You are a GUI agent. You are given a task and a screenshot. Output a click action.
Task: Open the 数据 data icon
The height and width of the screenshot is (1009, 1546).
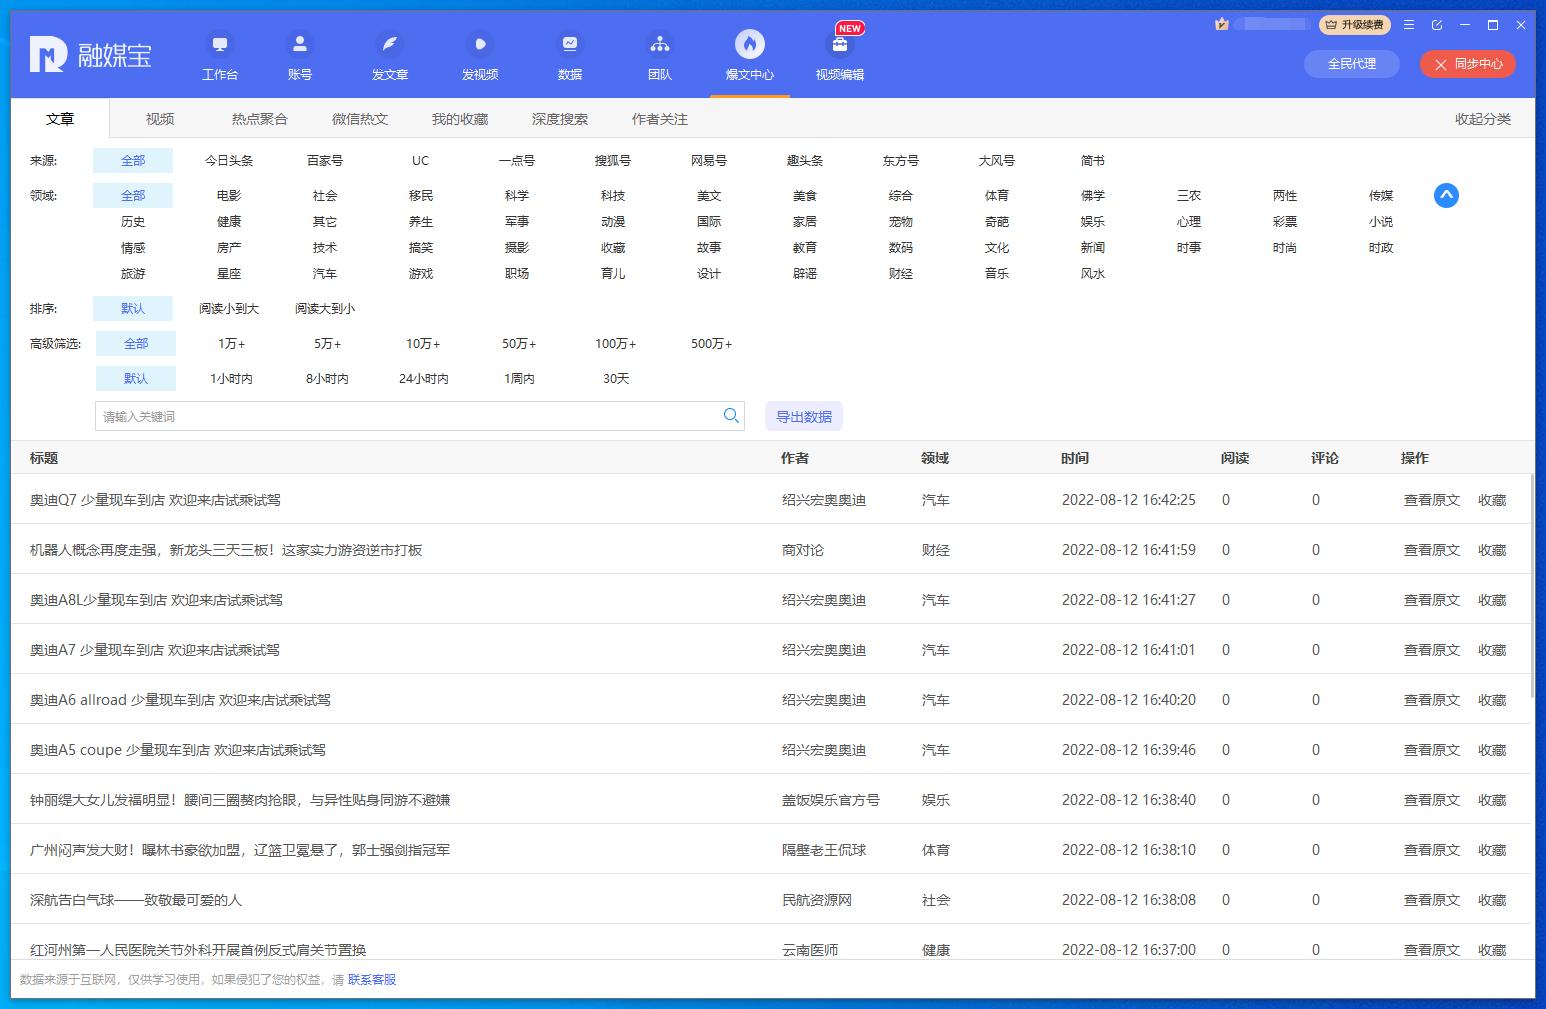pos(569,45)
